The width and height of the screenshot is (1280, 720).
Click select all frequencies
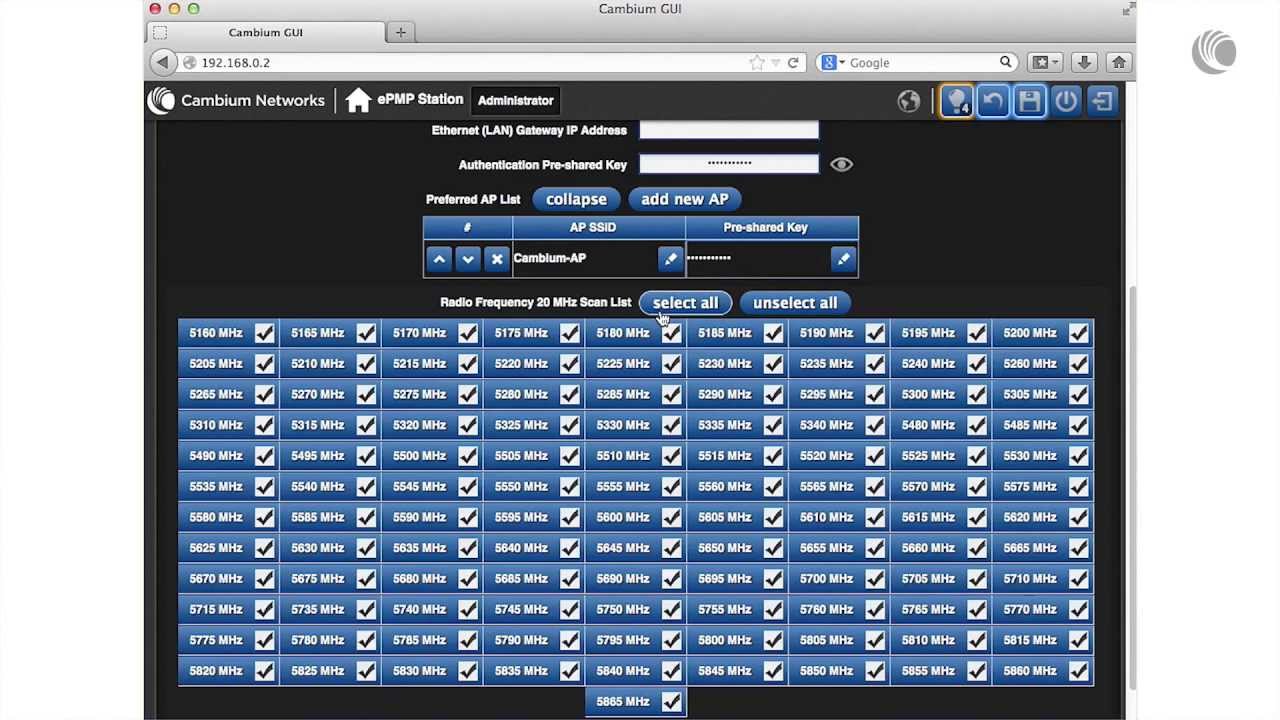(x=685, y=303)
